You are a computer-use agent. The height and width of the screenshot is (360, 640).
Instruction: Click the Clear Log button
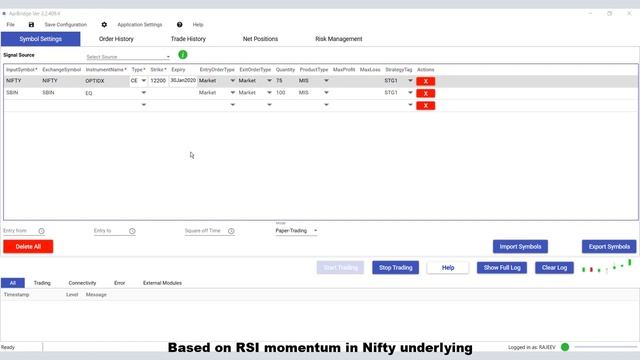point(554,268)
